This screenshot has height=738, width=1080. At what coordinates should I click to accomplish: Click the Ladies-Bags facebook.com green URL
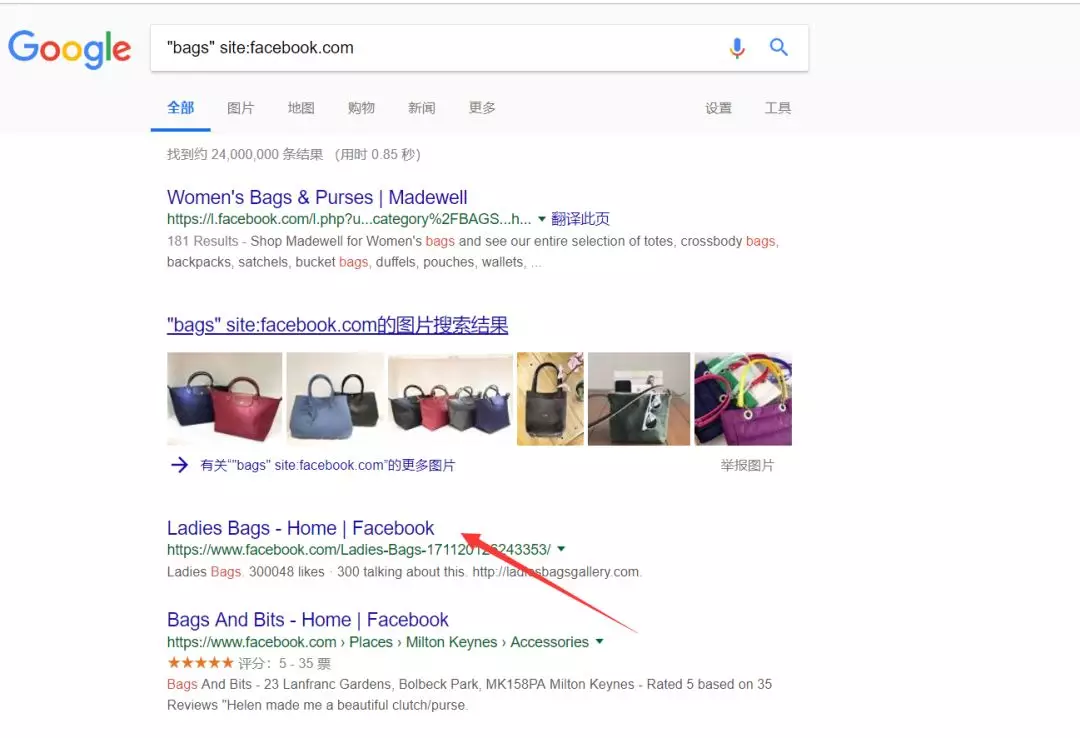tap(359, 550)
